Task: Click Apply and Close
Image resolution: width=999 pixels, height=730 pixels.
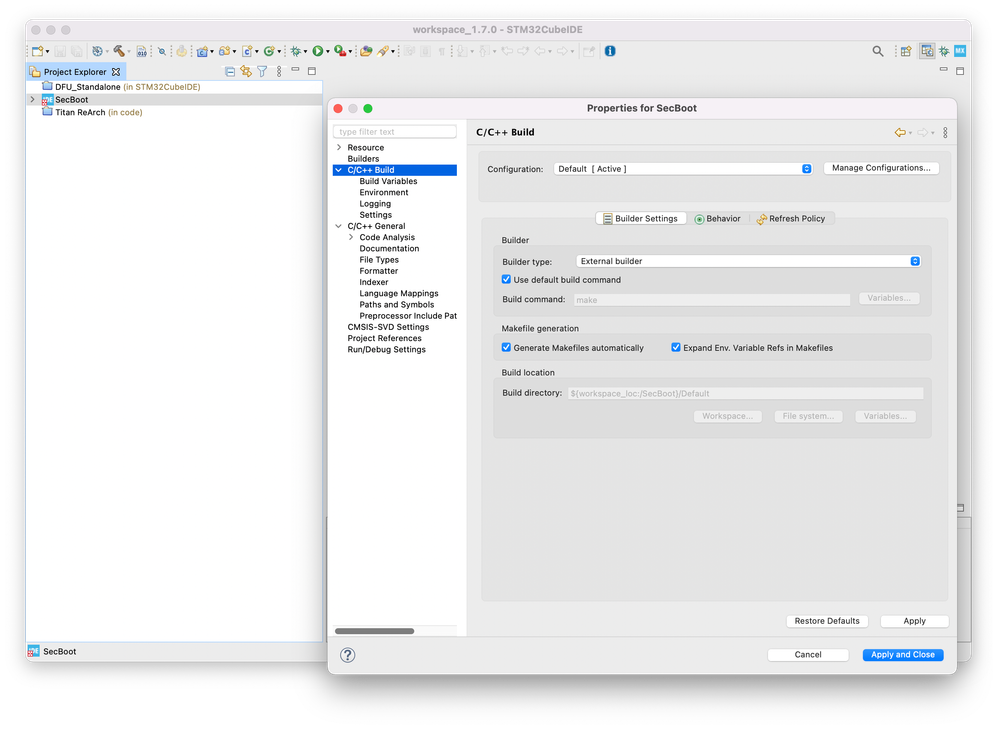Action: coord(903,655)
